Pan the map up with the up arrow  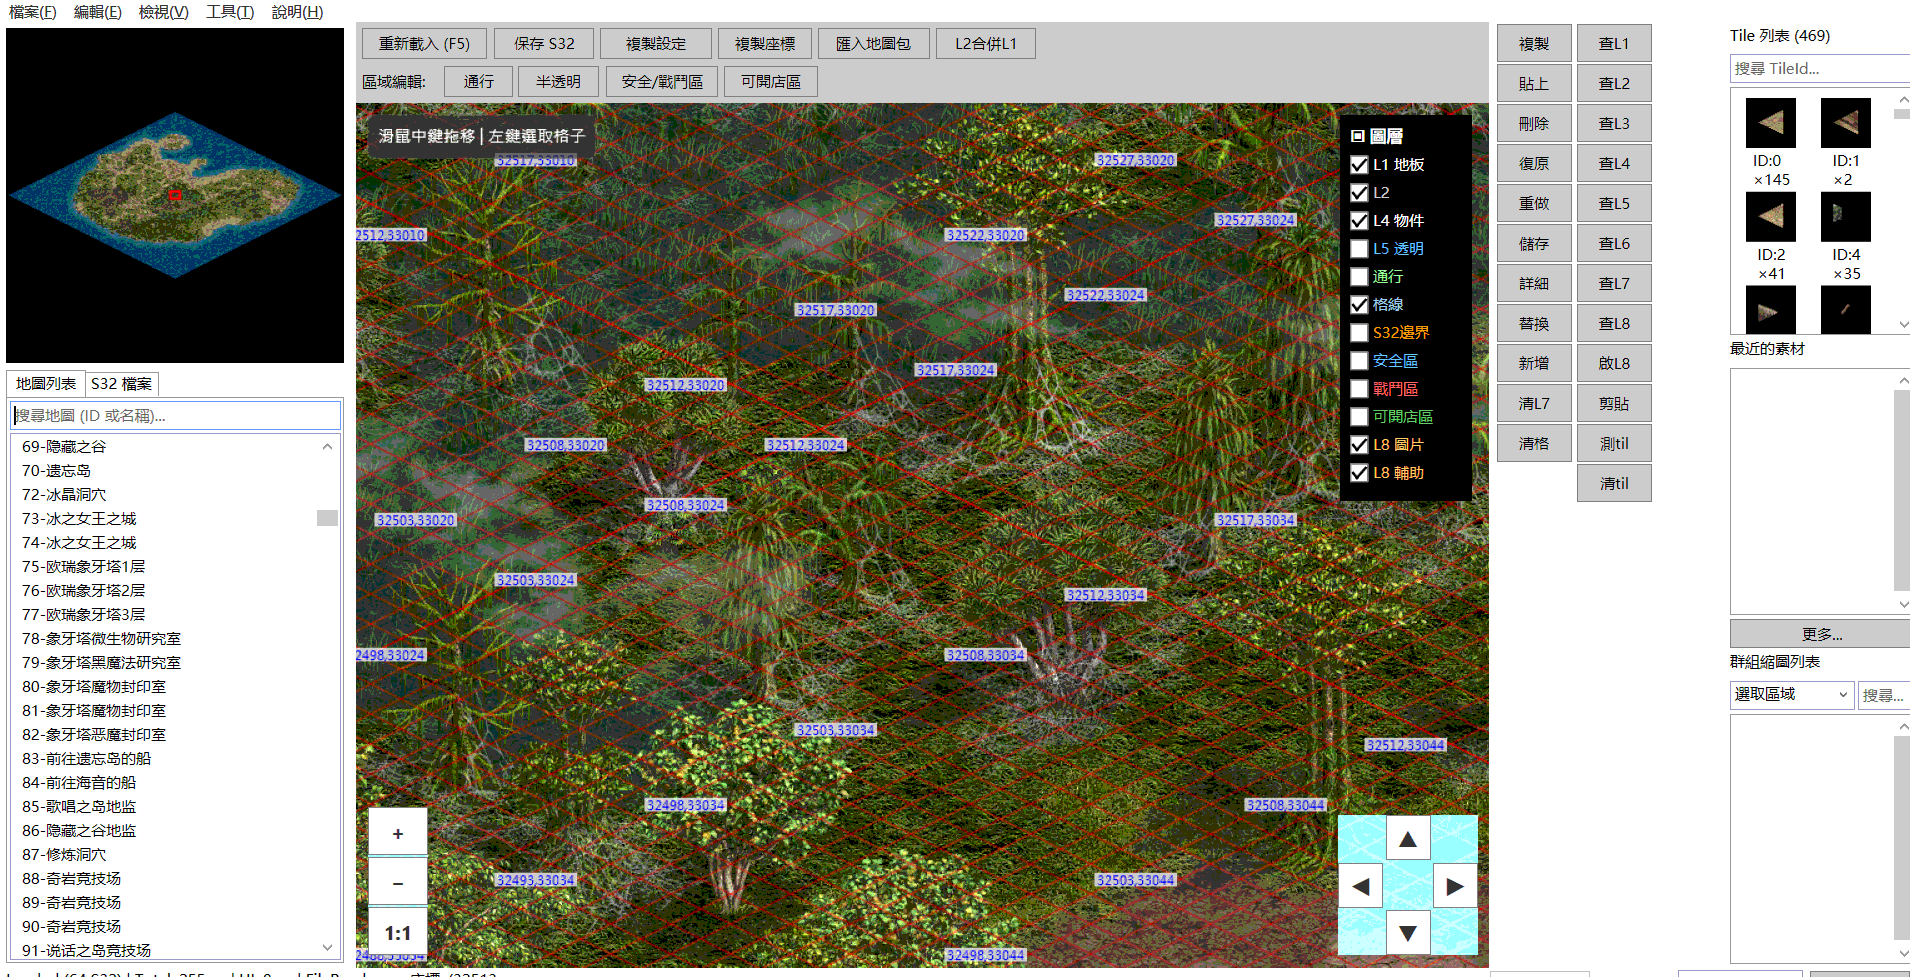(x=1407, y=839)
